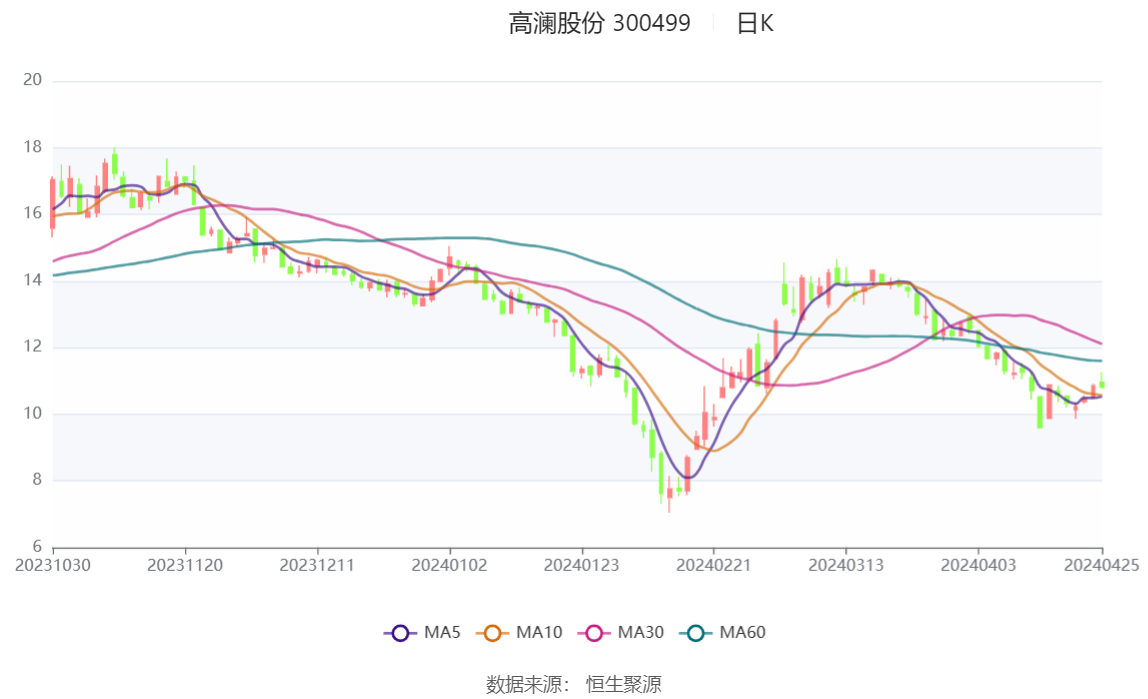Viewport: 1148px width, 699px height.
Task: Select the 20240425 date axis label
Action: [1102, 565]
